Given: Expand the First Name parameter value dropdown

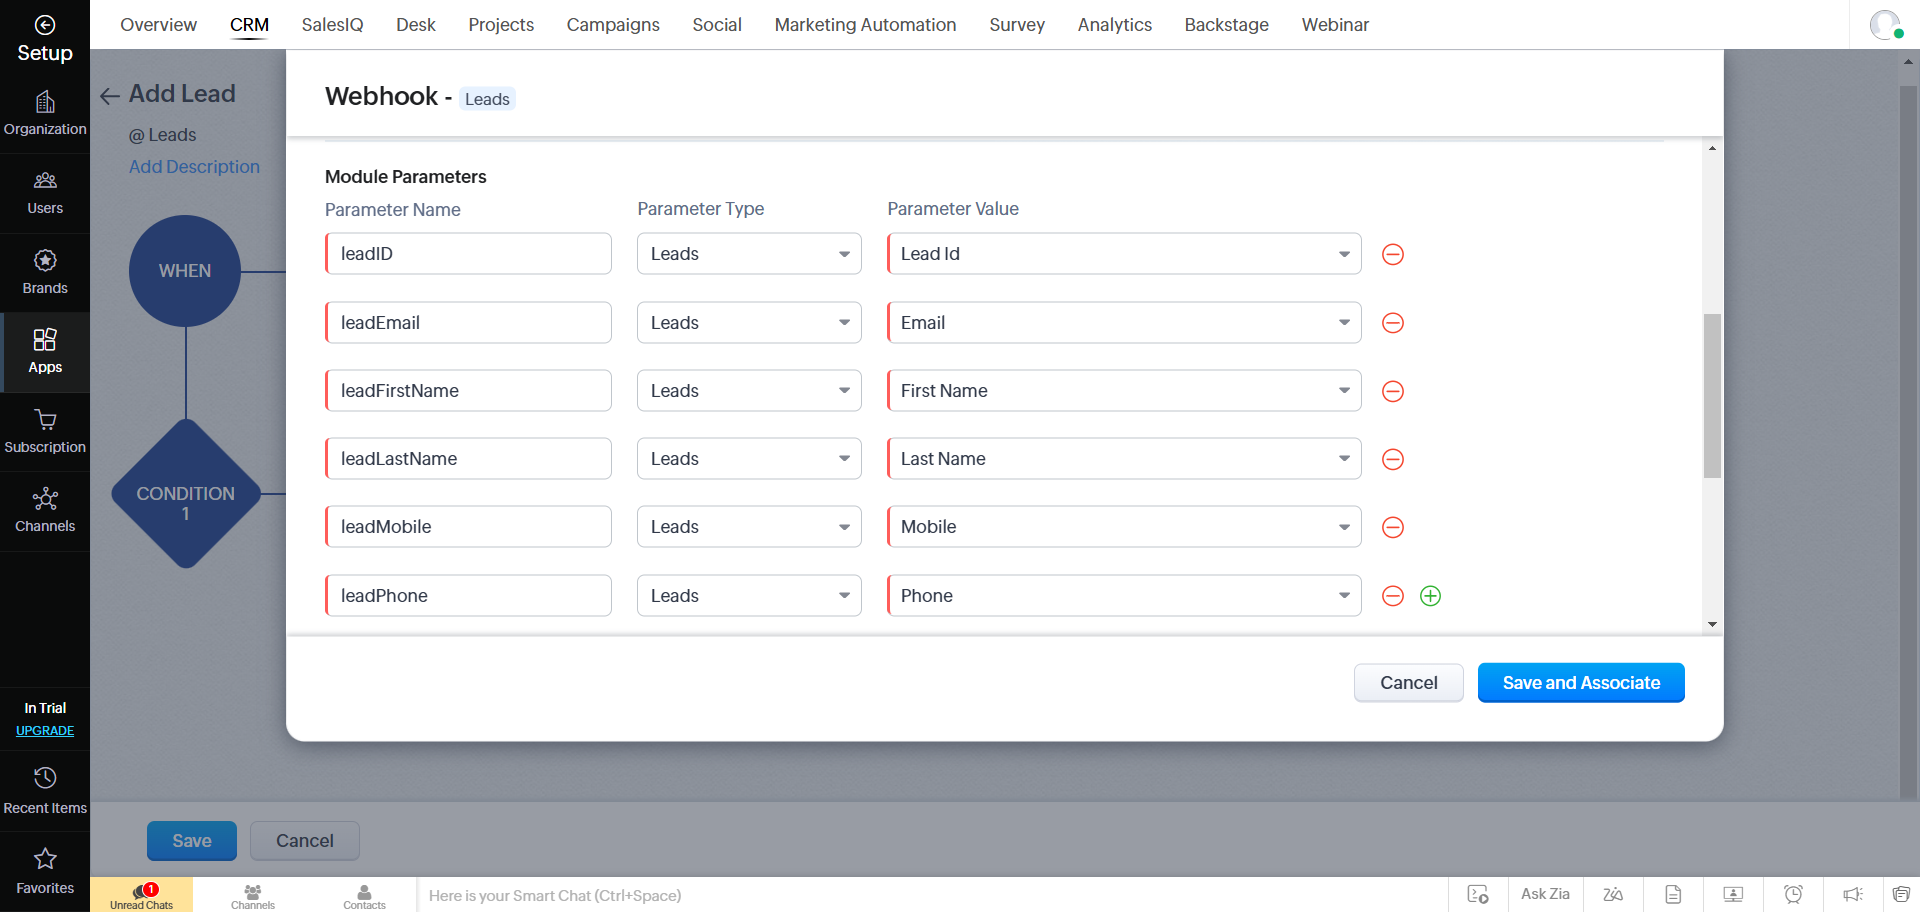Looking at the screenshot, I should click(x=1124, y=391).
